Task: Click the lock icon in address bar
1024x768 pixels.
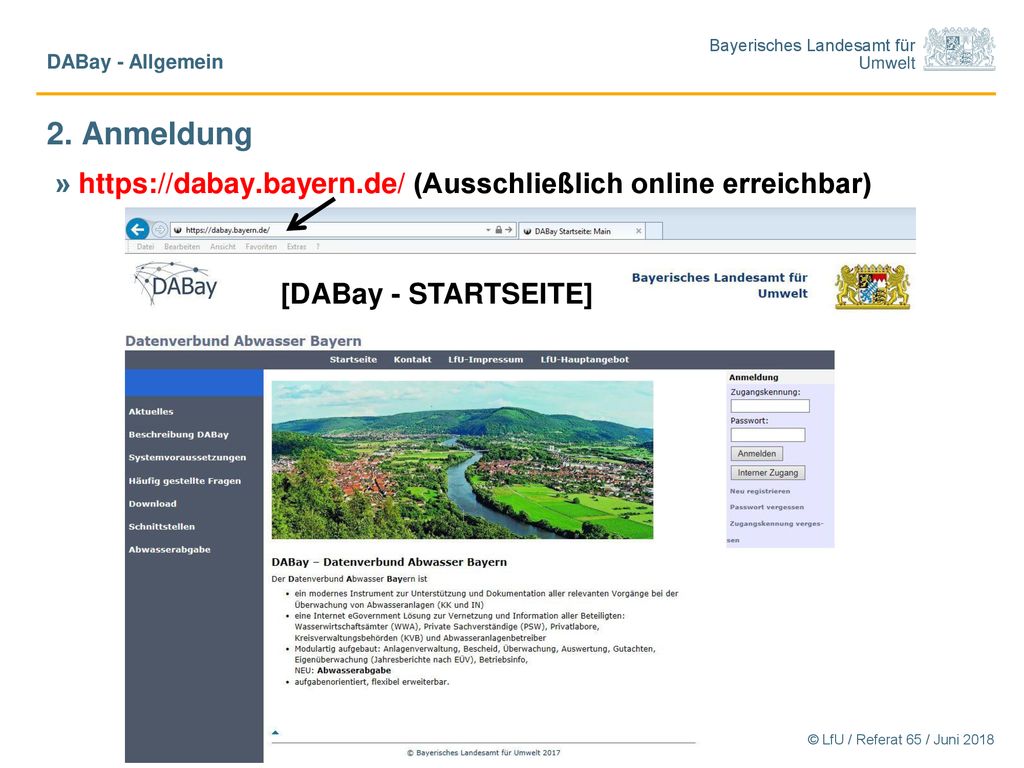Action: [498, 230]
